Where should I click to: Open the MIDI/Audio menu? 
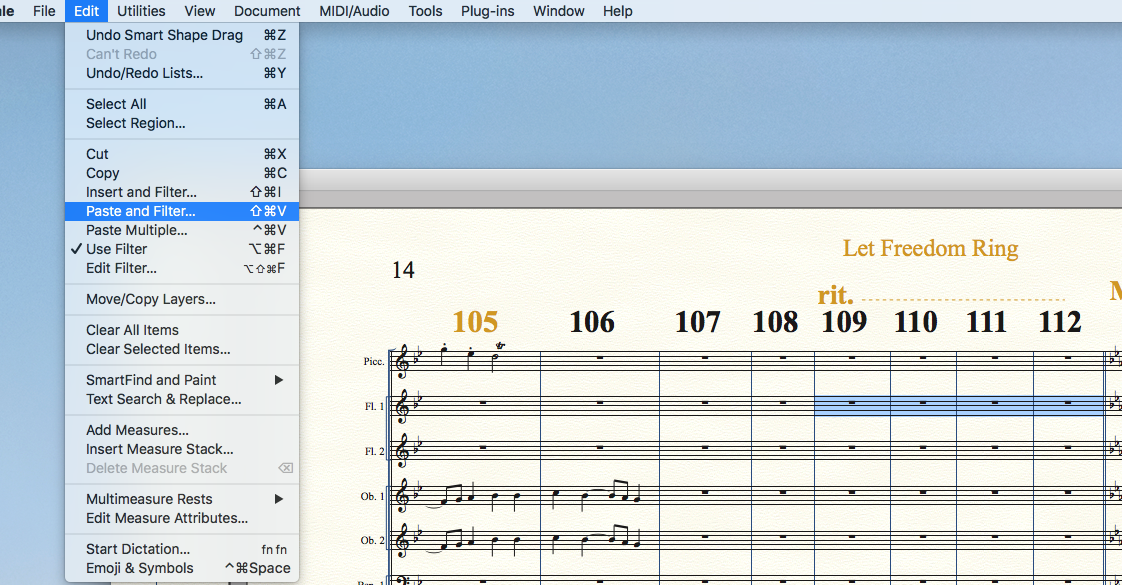point(354,11)
